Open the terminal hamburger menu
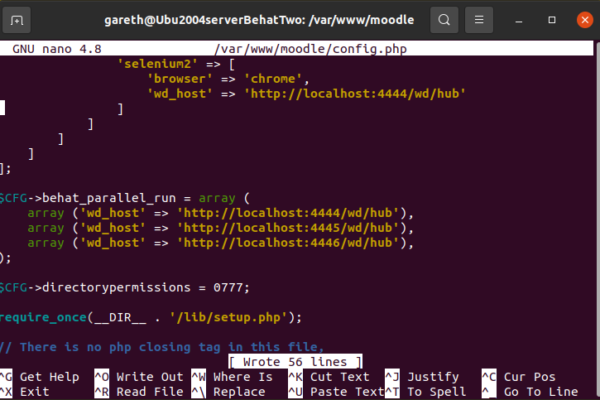 coord(479,20)
